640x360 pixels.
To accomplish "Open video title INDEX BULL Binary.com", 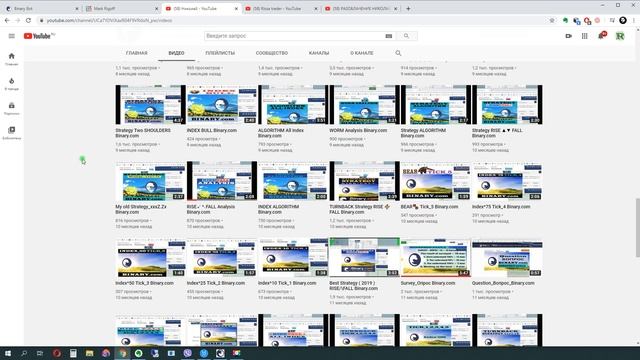I will click(211, 130).
